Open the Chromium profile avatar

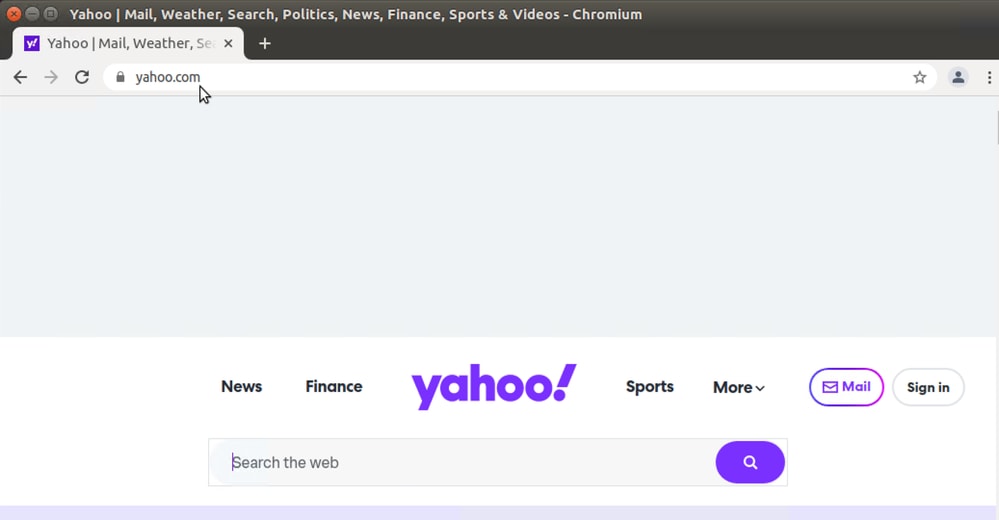tap(958, 77)
